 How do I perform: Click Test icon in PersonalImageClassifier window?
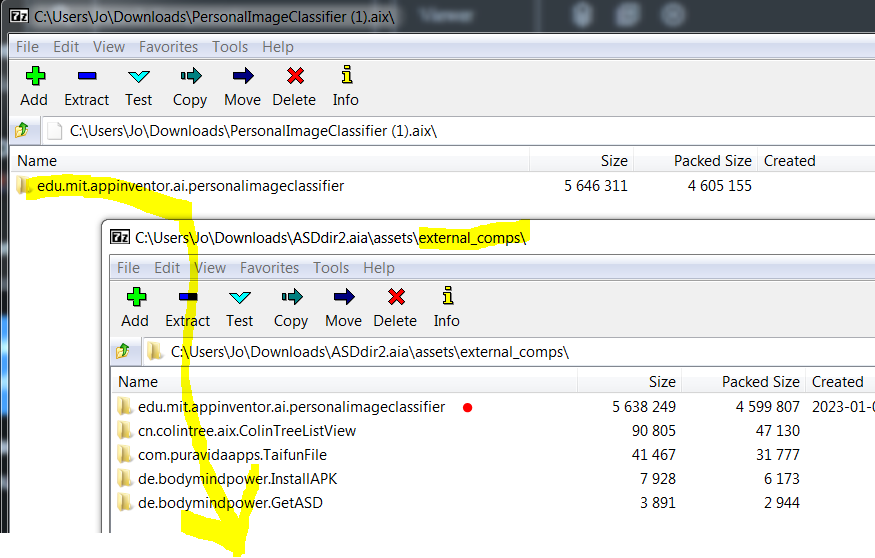pos(138,76)
